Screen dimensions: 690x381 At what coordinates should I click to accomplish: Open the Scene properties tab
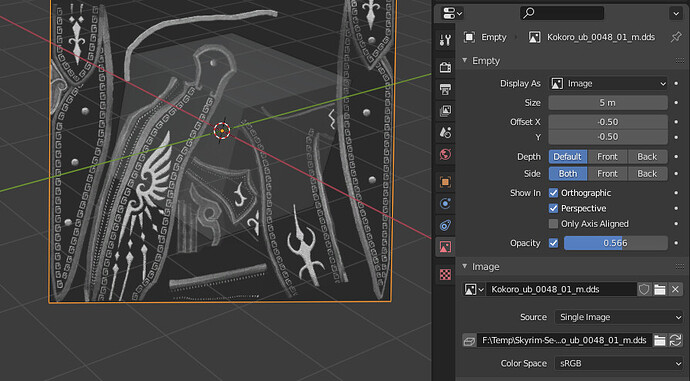tap(445, 132)
